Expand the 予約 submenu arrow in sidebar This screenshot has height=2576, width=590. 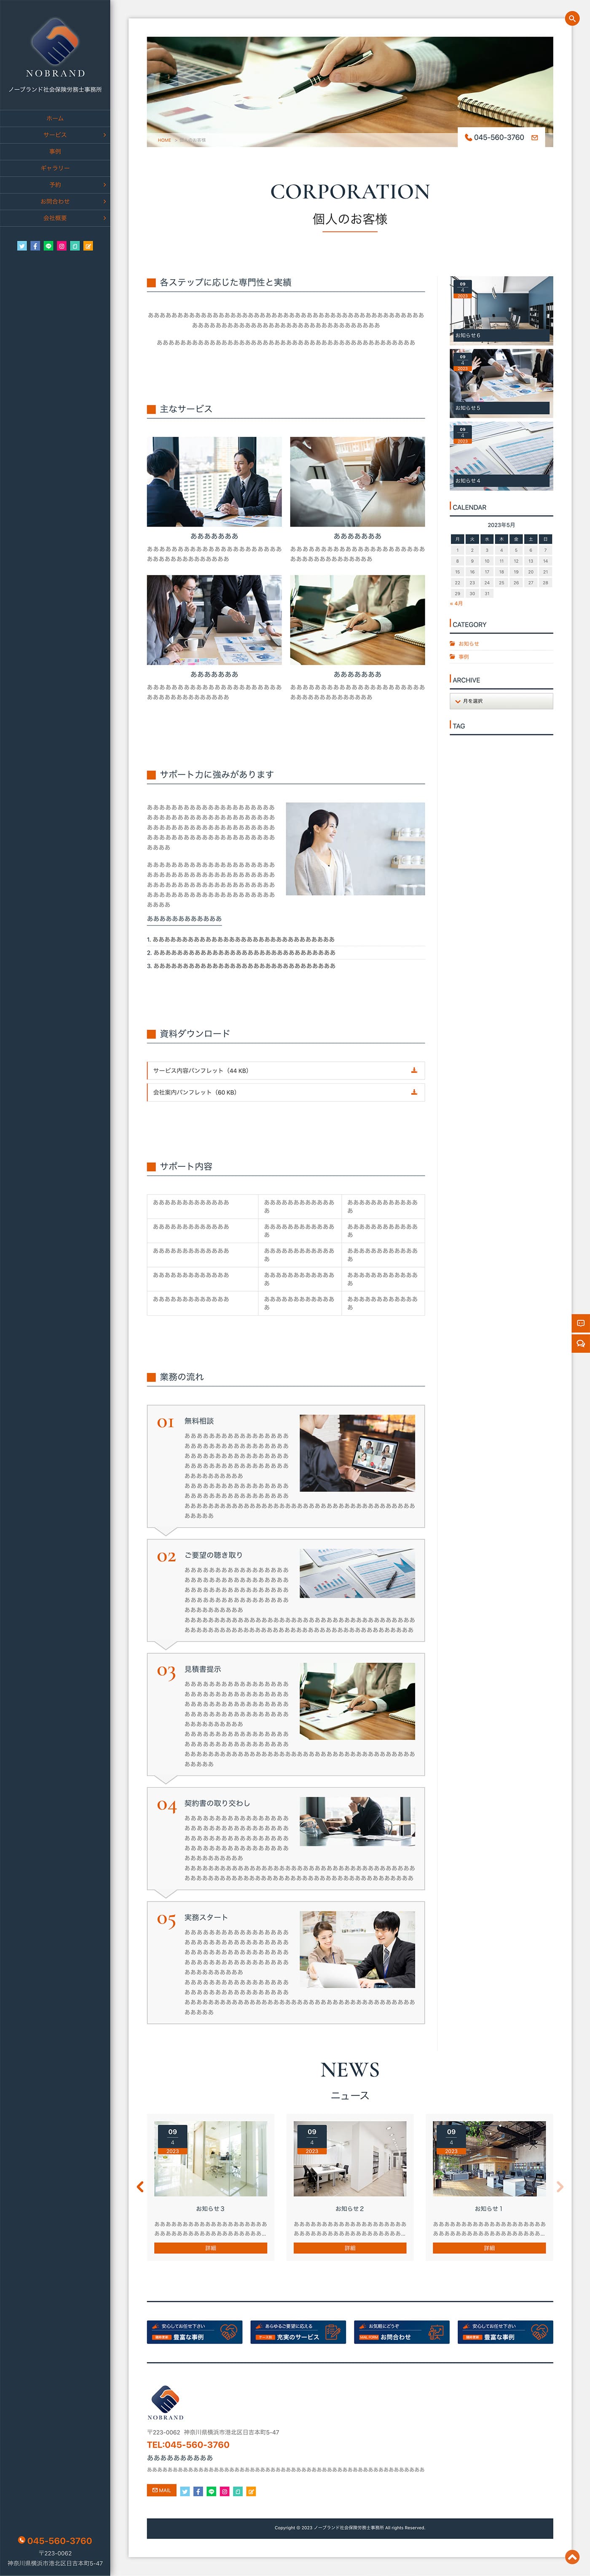(x=104, y=185)
